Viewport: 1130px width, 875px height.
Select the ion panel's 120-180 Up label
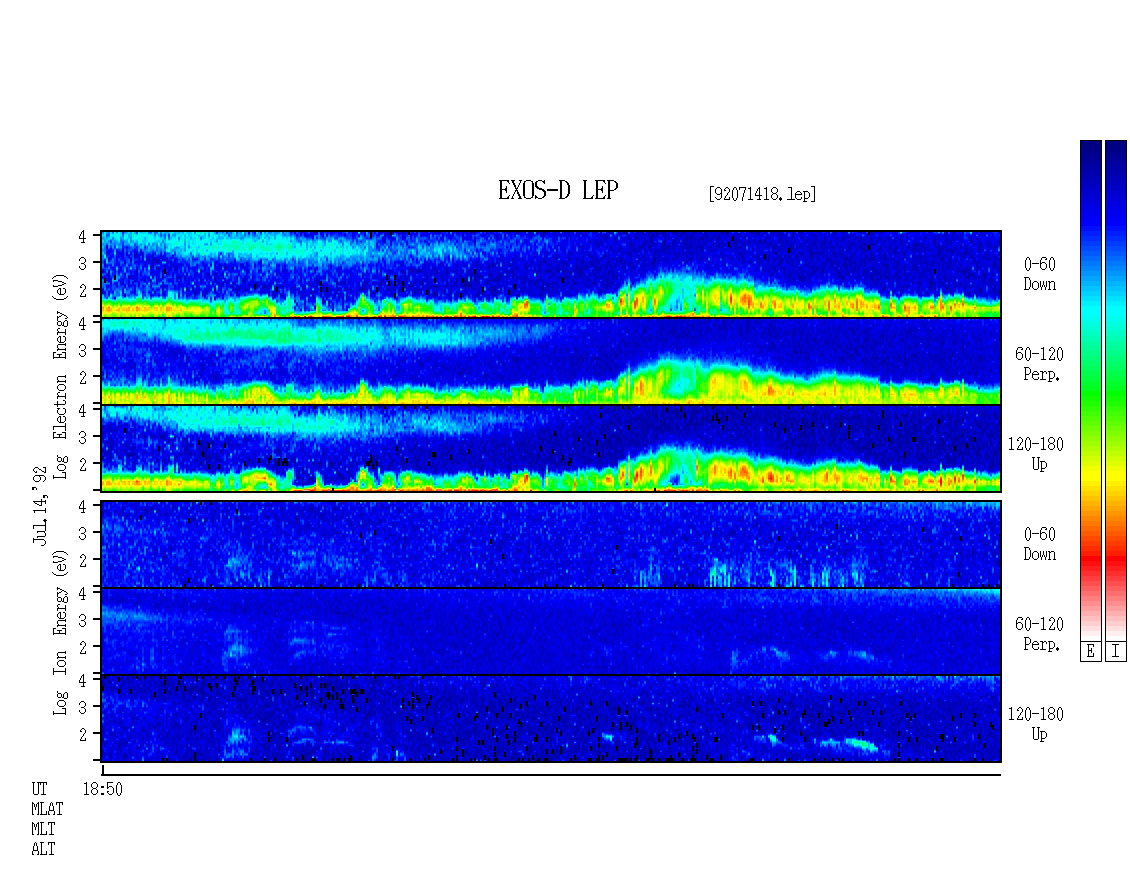[x=1036, y=724]
